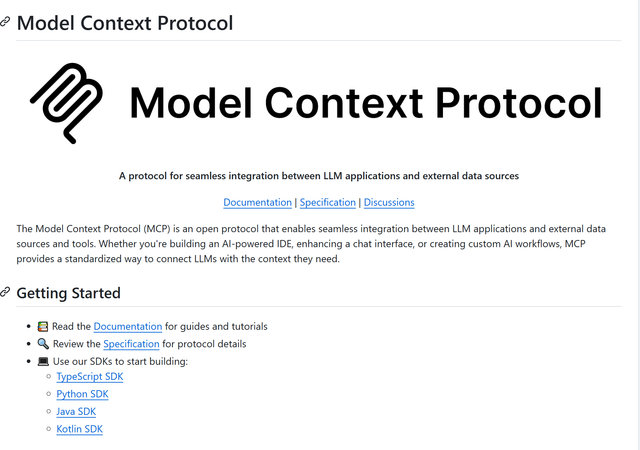The image size is (640, 450).
Task: Open the TypeScript SDK link
Action: (x=90, y=377)
